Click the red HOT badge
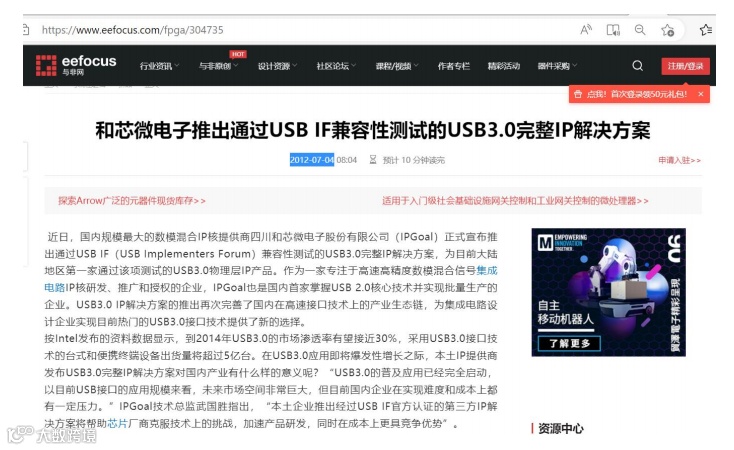The width and height of the screenshot is (734, 450). 238,54
